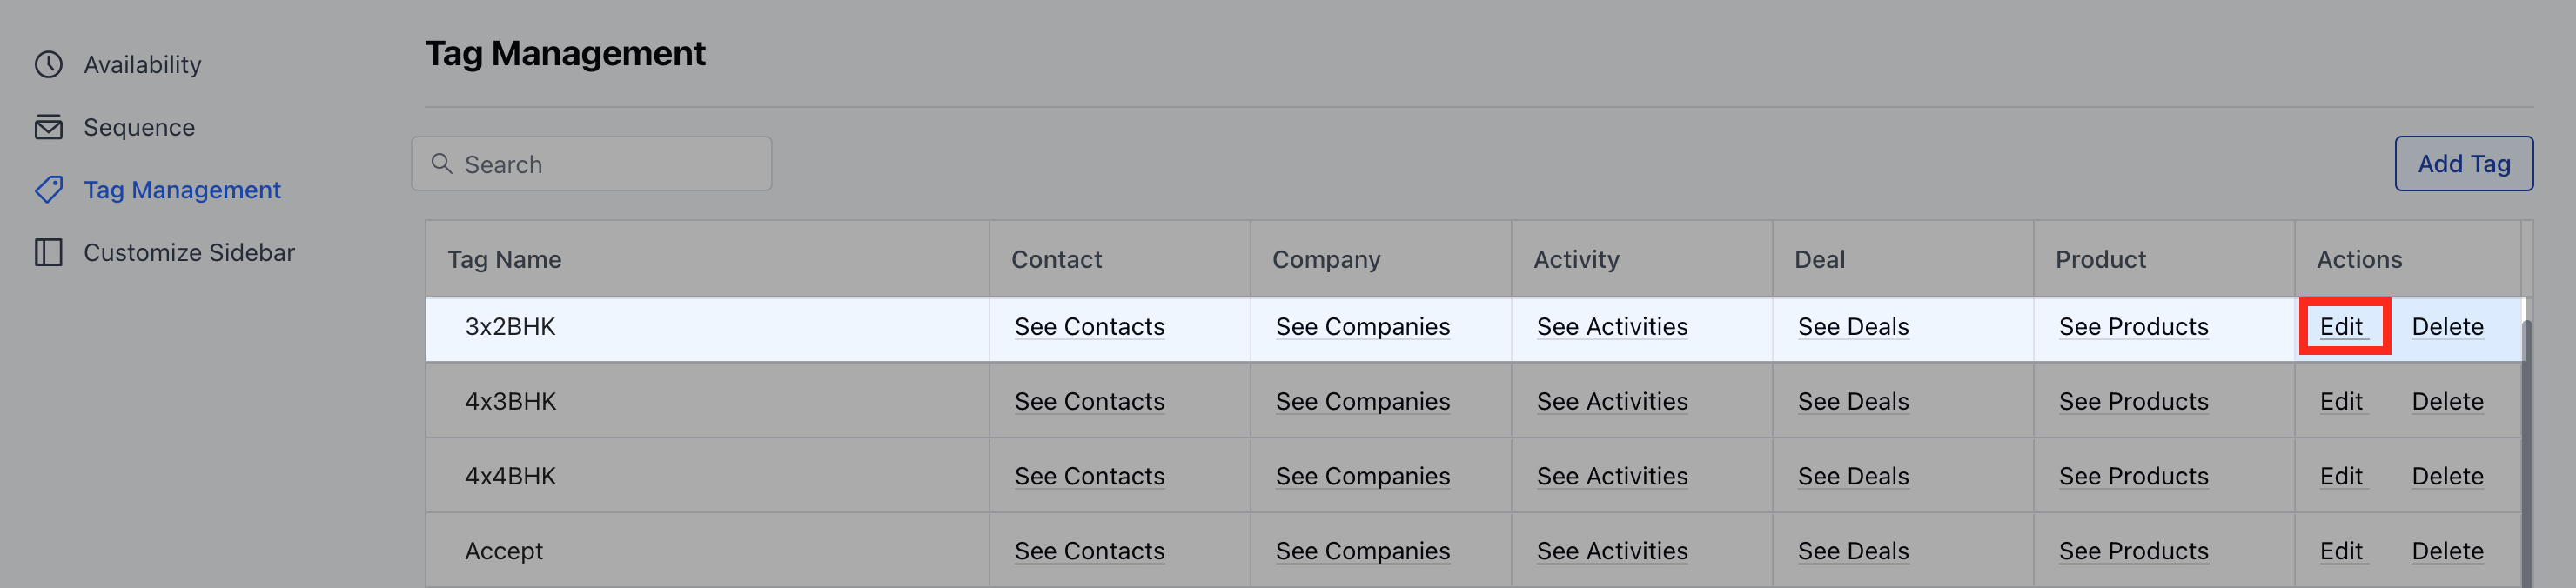Open the Availability settings page
Image resolution: width=2576 pixels, height=588 pixels.
142,65
